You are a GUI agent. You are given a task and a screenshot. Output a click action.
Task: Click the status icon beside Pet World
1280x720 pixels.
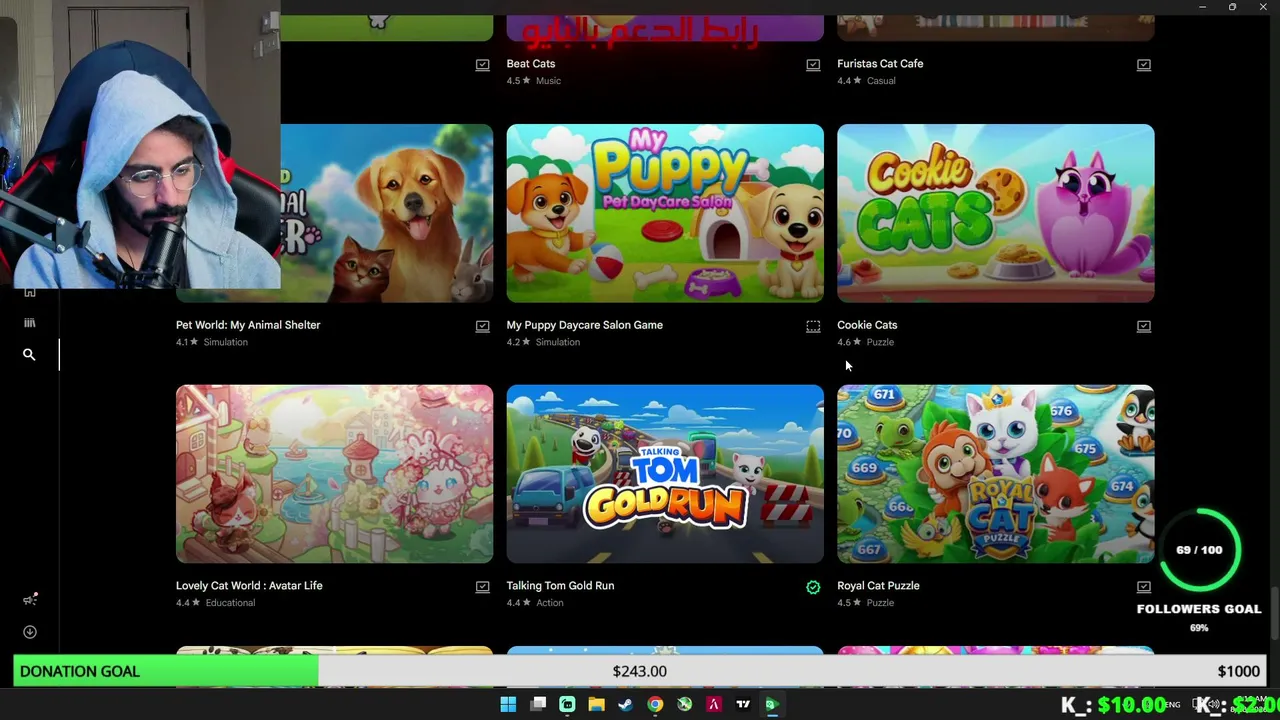coord(483,326)
